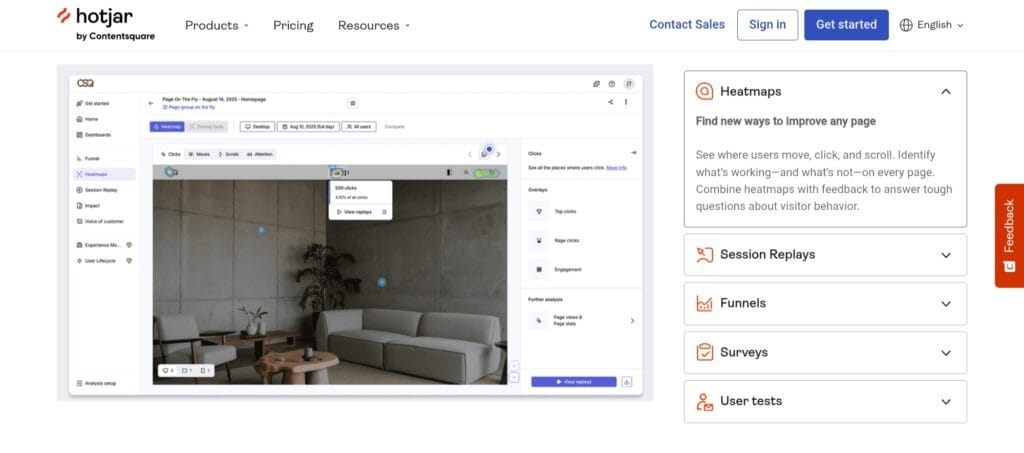Open the Aug 10, 2025 date picker

point(308,127)
